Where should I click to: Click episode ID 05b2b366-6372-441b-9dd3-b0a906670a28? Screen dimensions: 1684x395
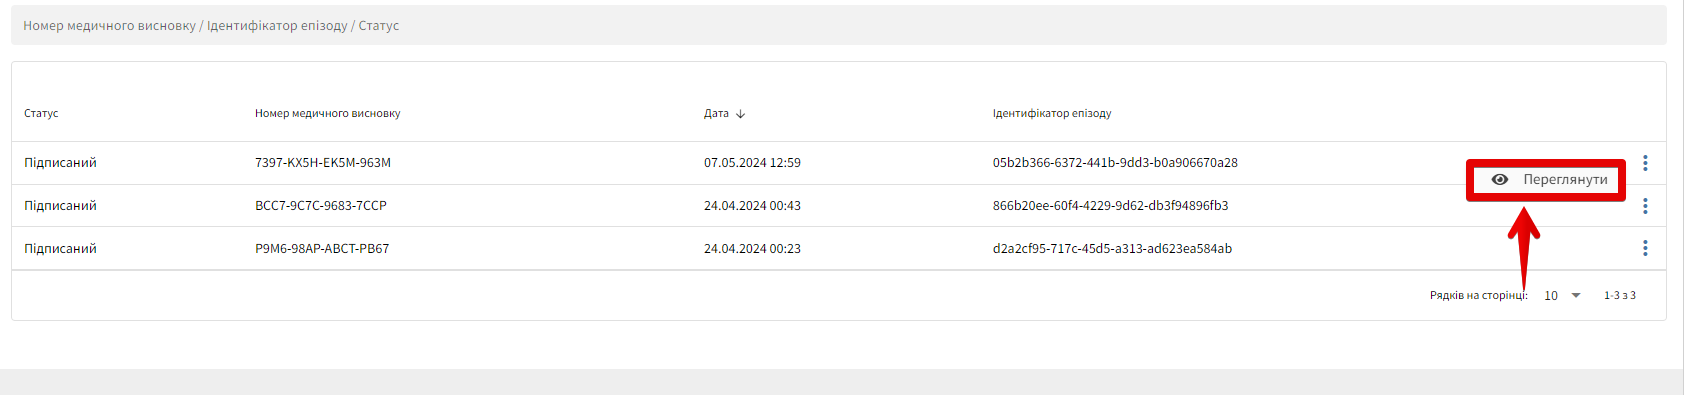(x=1115, y=163)
